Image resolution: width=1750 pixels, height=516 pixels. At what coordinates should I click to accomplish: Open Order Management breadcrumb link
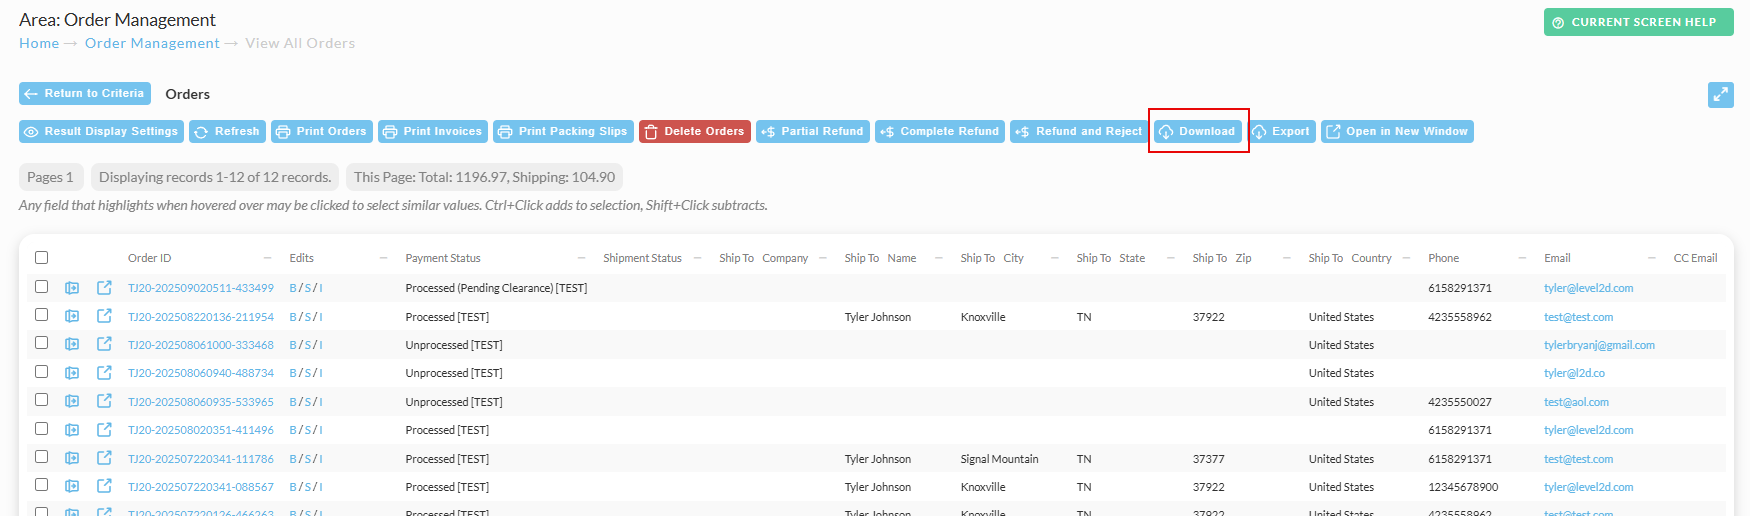pyautogui.click(x=152, y=43)
